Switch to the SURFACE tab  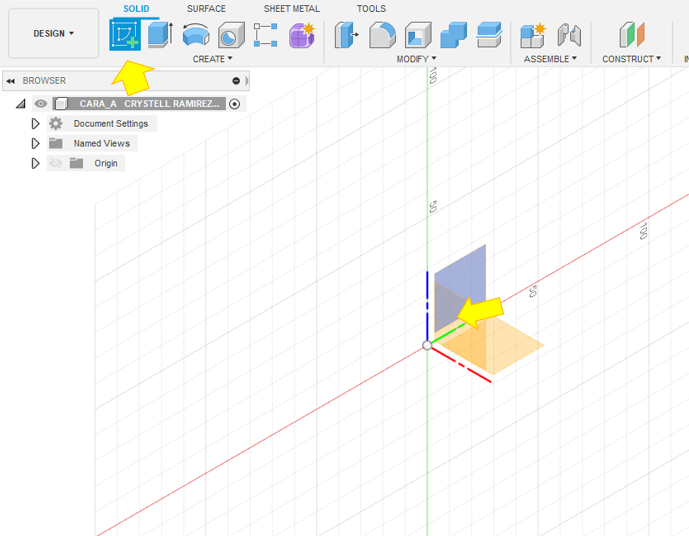click(207, 9)
